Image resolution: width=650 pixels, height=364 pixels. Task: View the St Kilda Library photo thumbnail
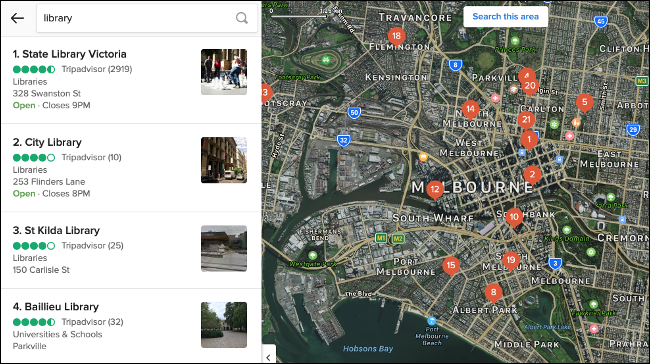click(x=224, y=248)
